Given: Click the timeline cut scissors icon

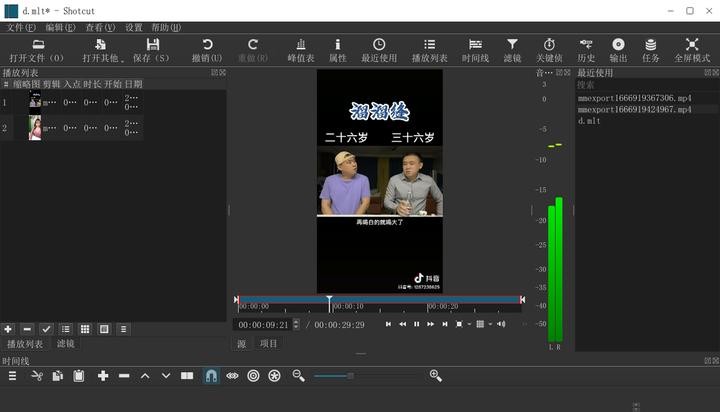Looking at the screenshot, I should click(37, 376).
